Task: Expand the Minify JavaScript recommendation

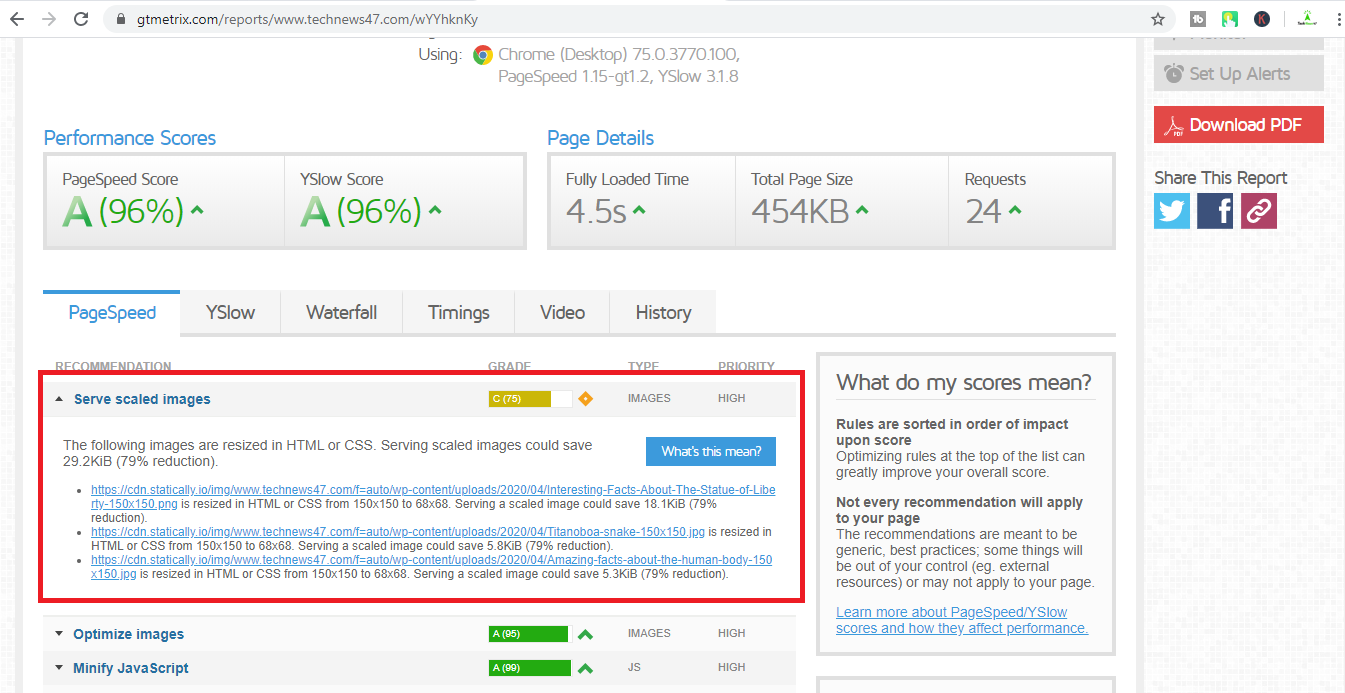Action: coord(59,668)
